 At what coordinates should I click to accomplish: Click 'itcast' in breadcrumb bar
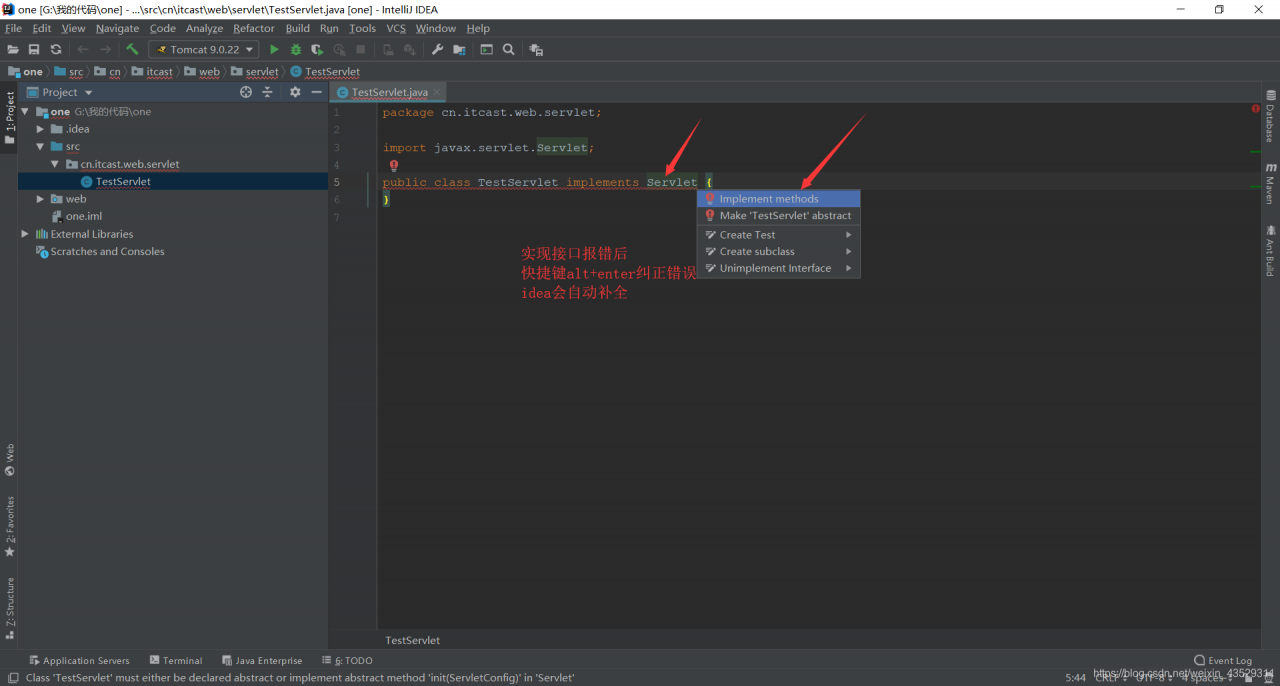click(x=159, y=71)
